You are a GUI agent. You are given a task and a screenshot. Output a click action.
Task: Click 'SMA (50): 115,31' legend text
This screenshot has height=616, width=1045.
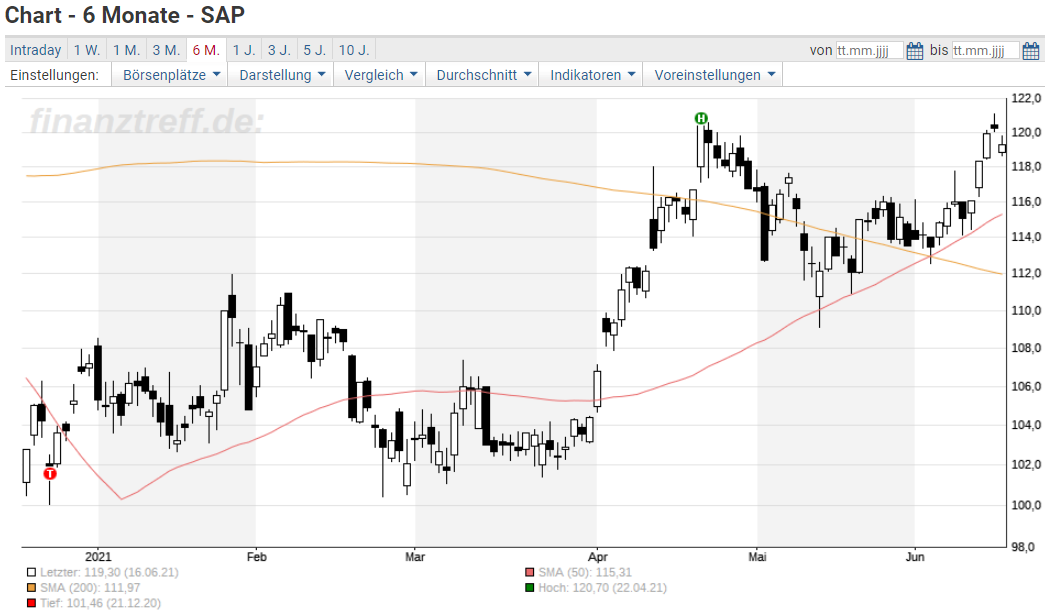tap(585, 573)
